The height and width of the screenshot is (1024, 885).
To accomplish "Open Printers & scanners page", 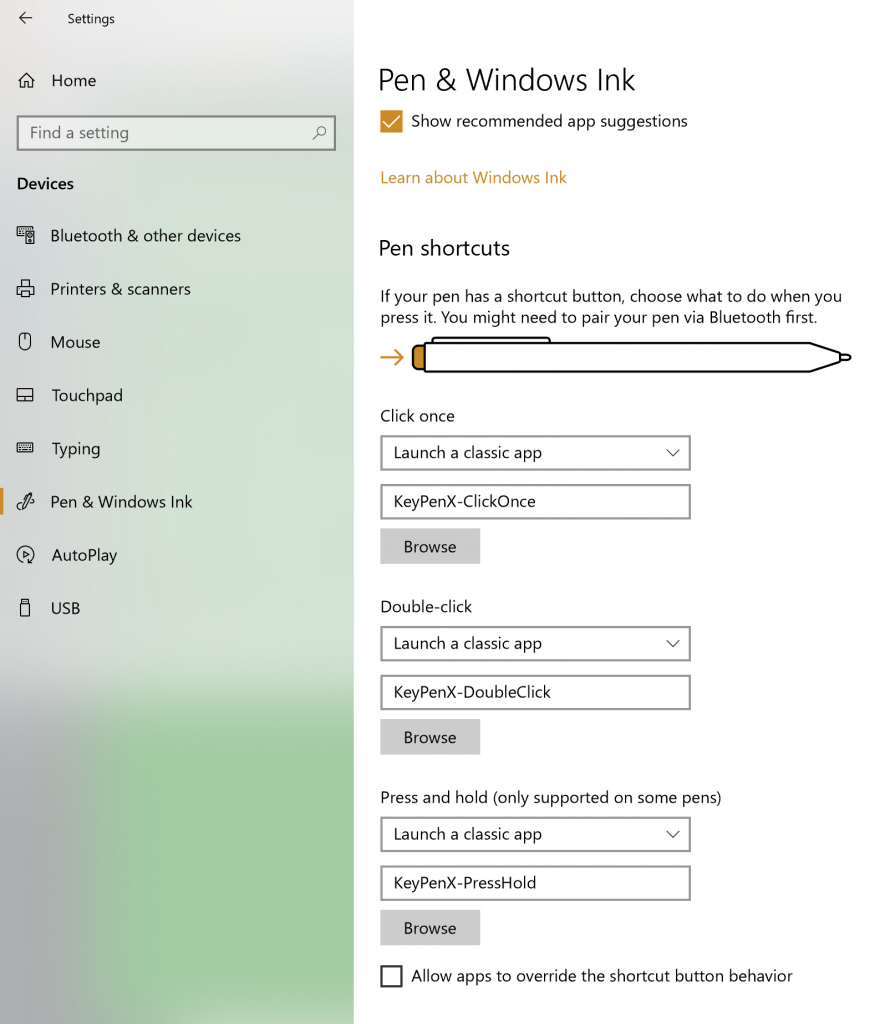I will 121,289.
